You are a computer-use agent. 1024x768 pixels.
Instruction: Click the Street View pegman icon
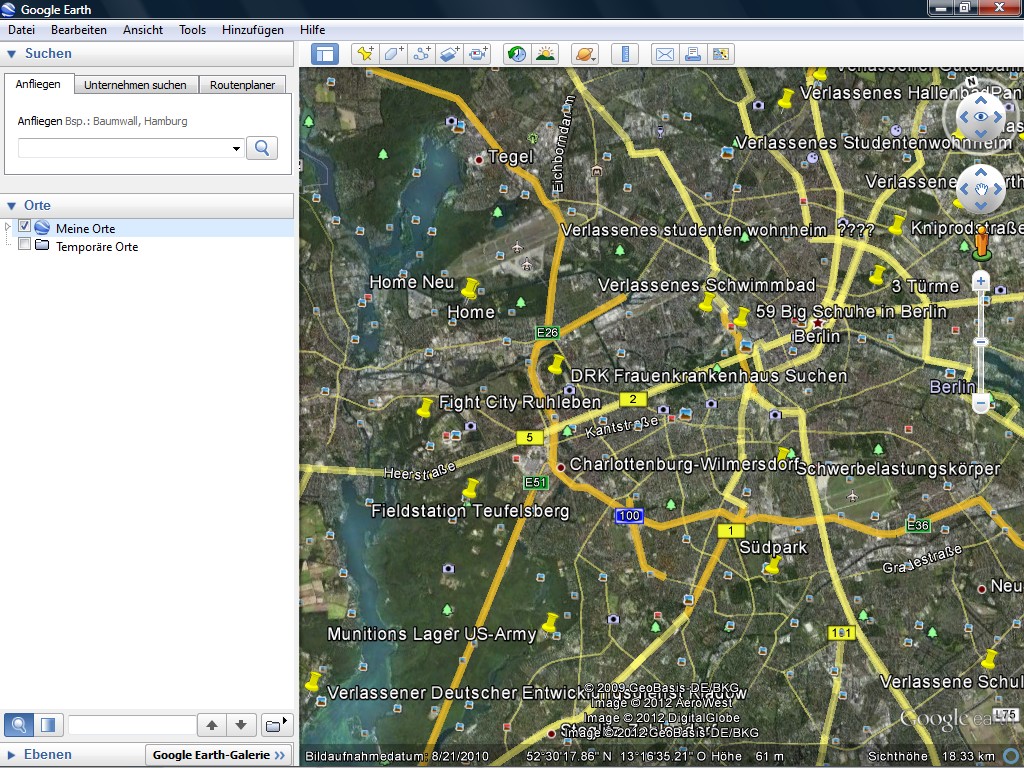click(x=981, y=243)
